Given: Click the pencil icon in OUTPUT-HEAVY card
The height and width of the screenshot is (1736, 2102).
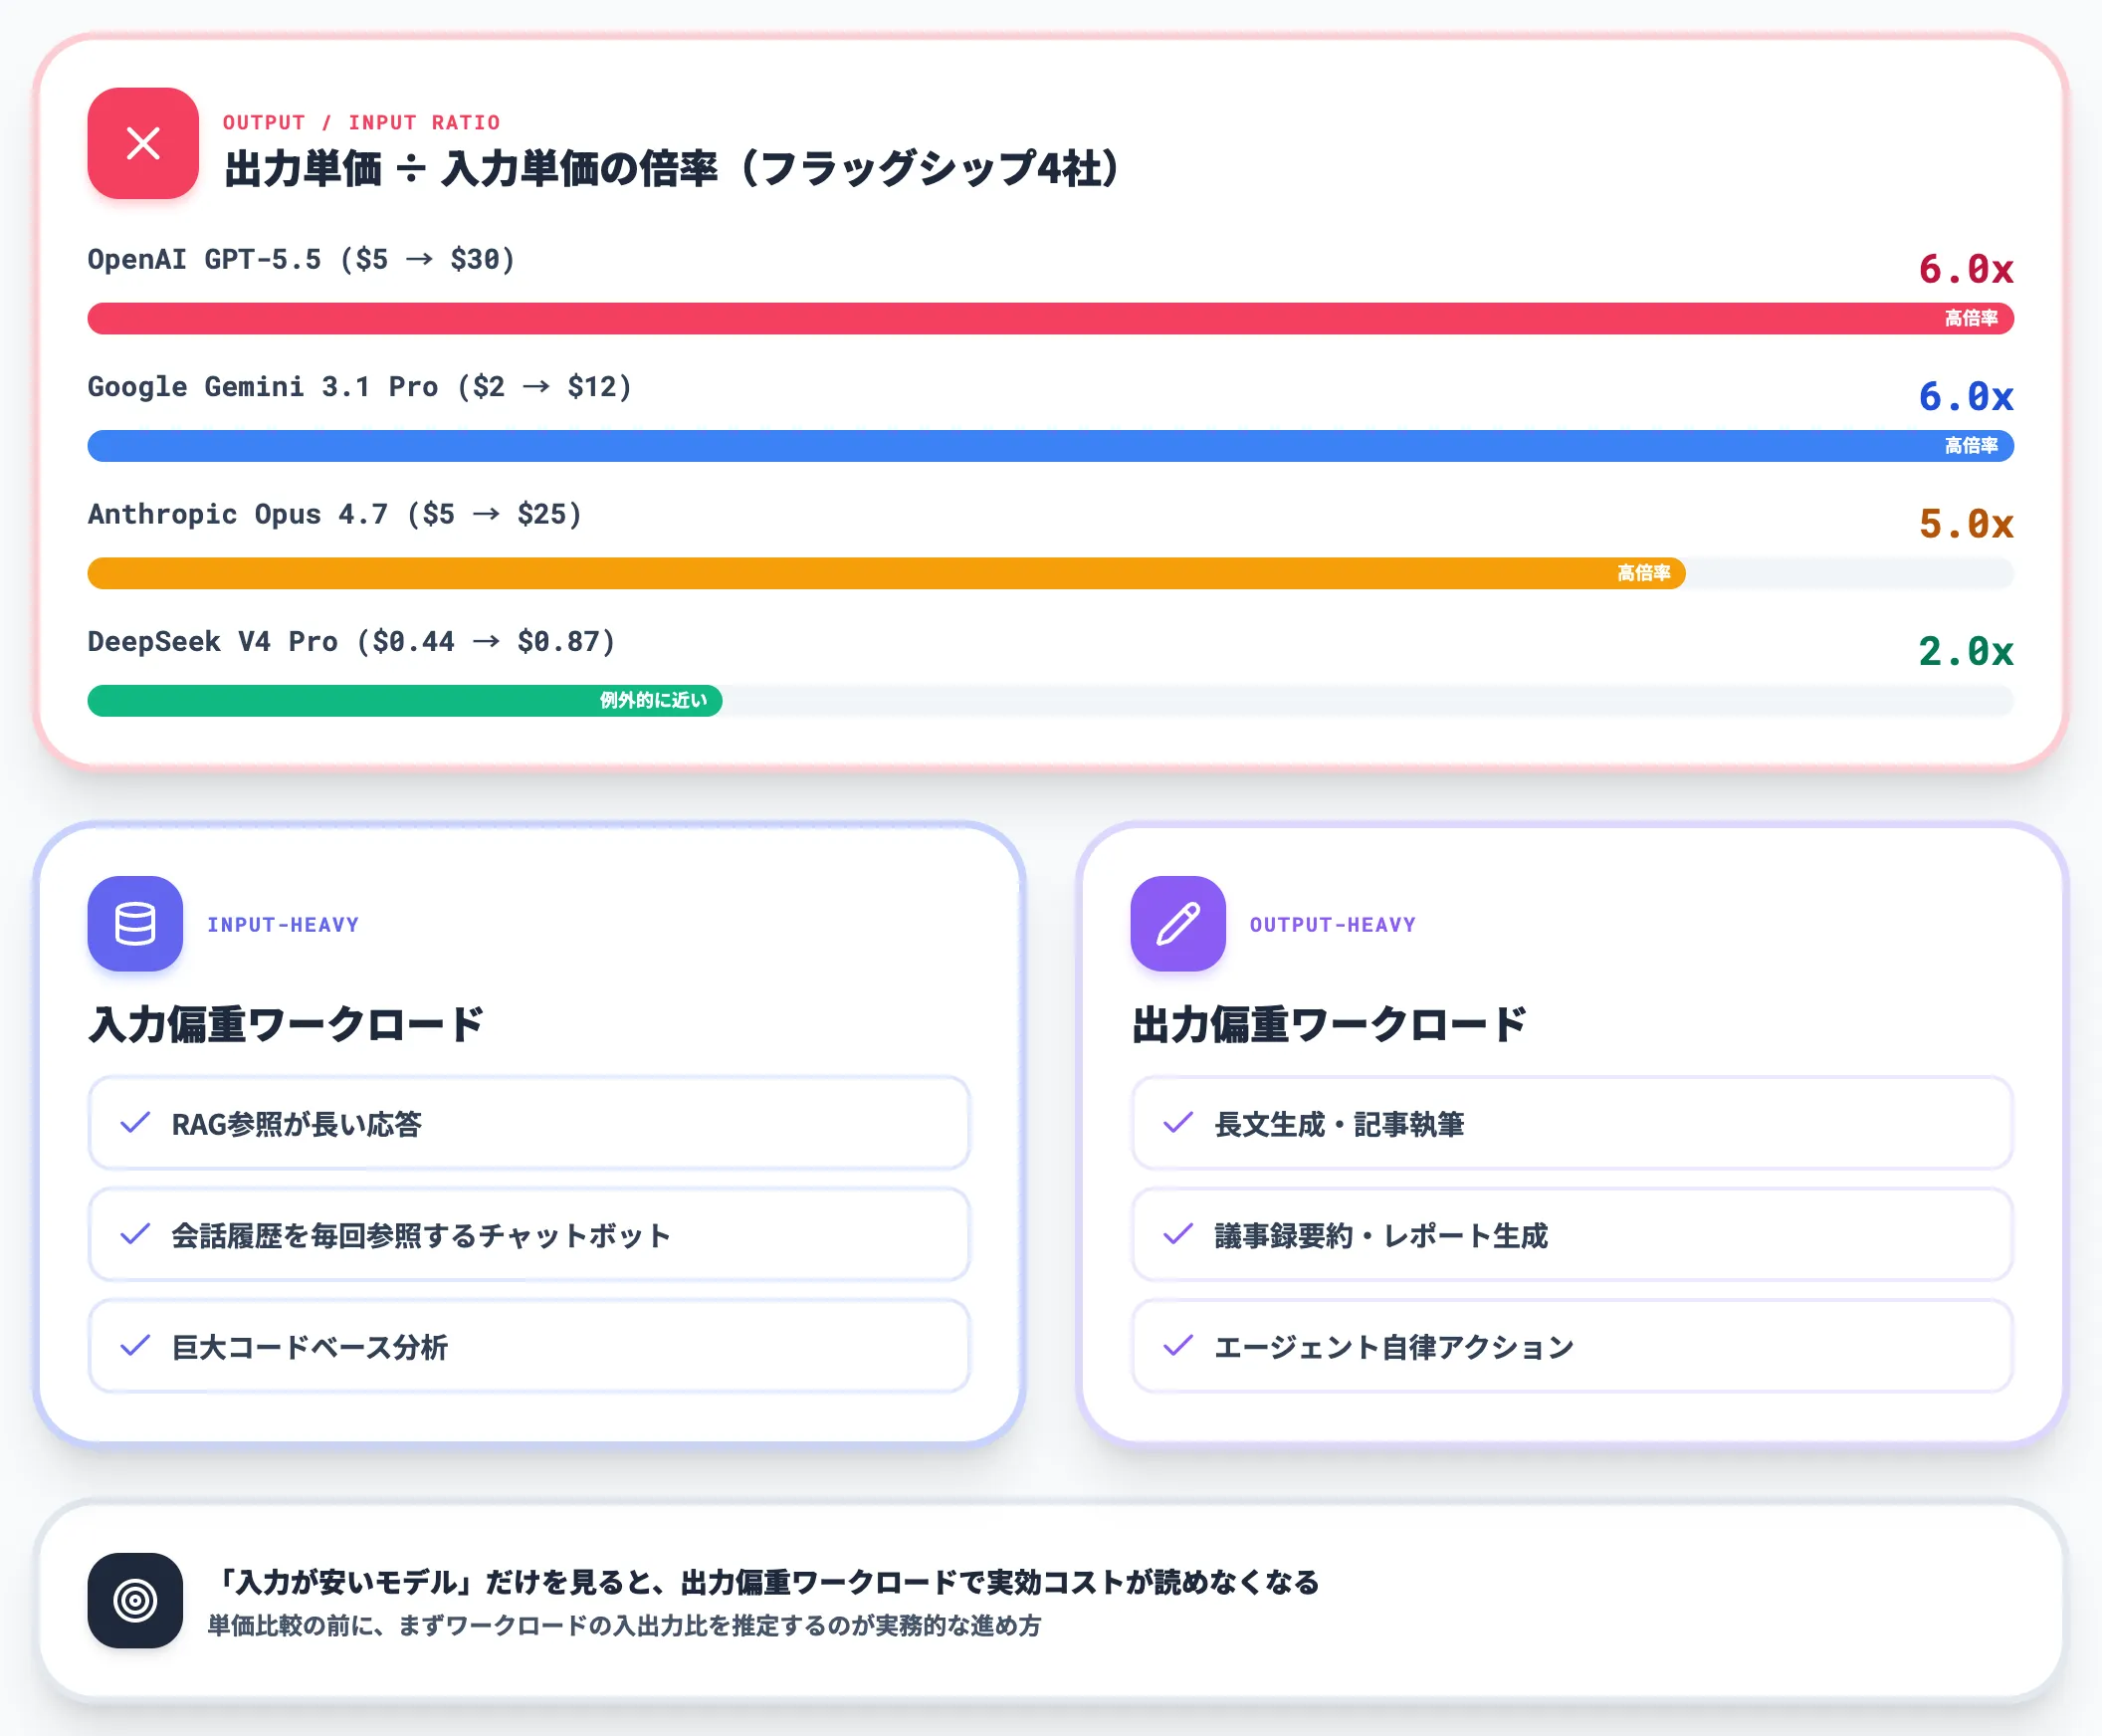Looking at the screenshot, I should pyautogui.click(x=1178, y=923).
